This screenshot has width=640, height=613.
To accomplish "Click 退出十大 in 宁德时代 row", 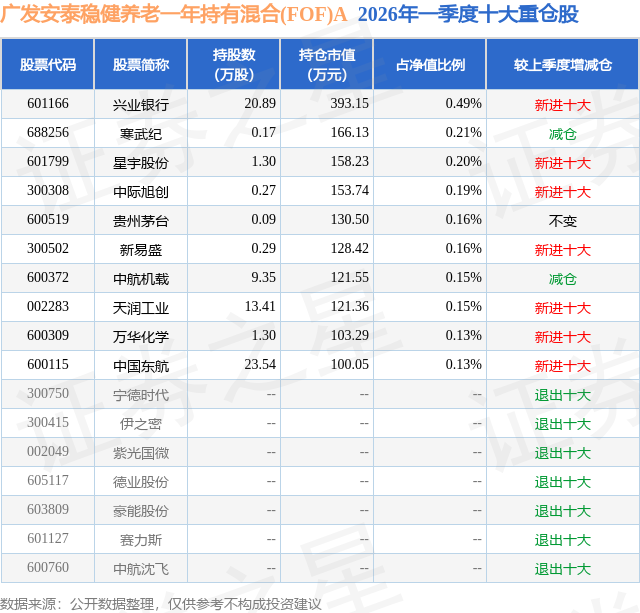I will tap(562, 395).
